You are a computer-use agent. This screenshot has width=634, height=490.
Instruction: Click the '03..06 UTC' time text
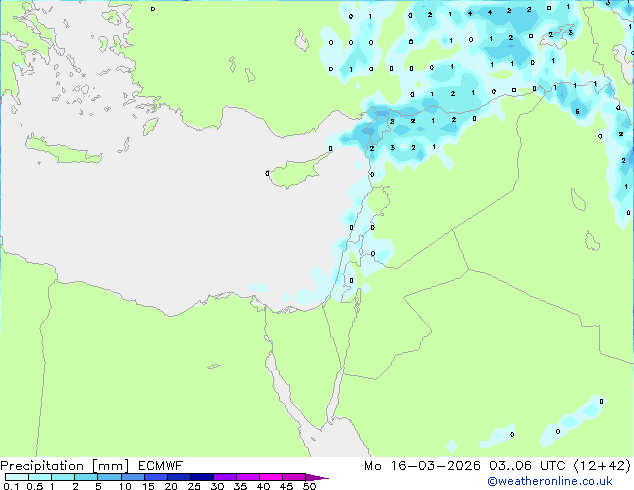[x=527, y=466]
